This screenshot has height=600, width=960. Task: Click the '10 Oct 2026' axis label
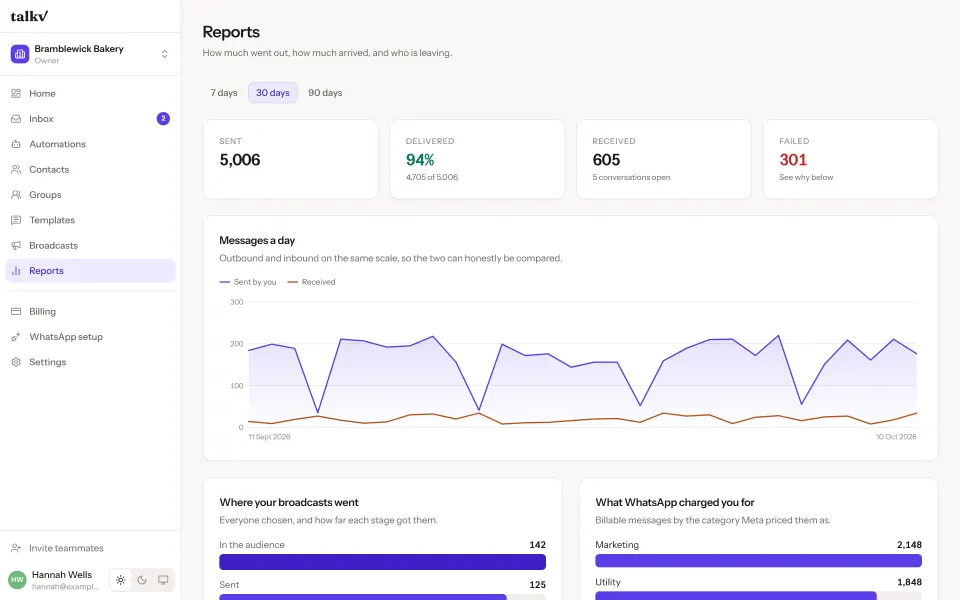point(896,437)
